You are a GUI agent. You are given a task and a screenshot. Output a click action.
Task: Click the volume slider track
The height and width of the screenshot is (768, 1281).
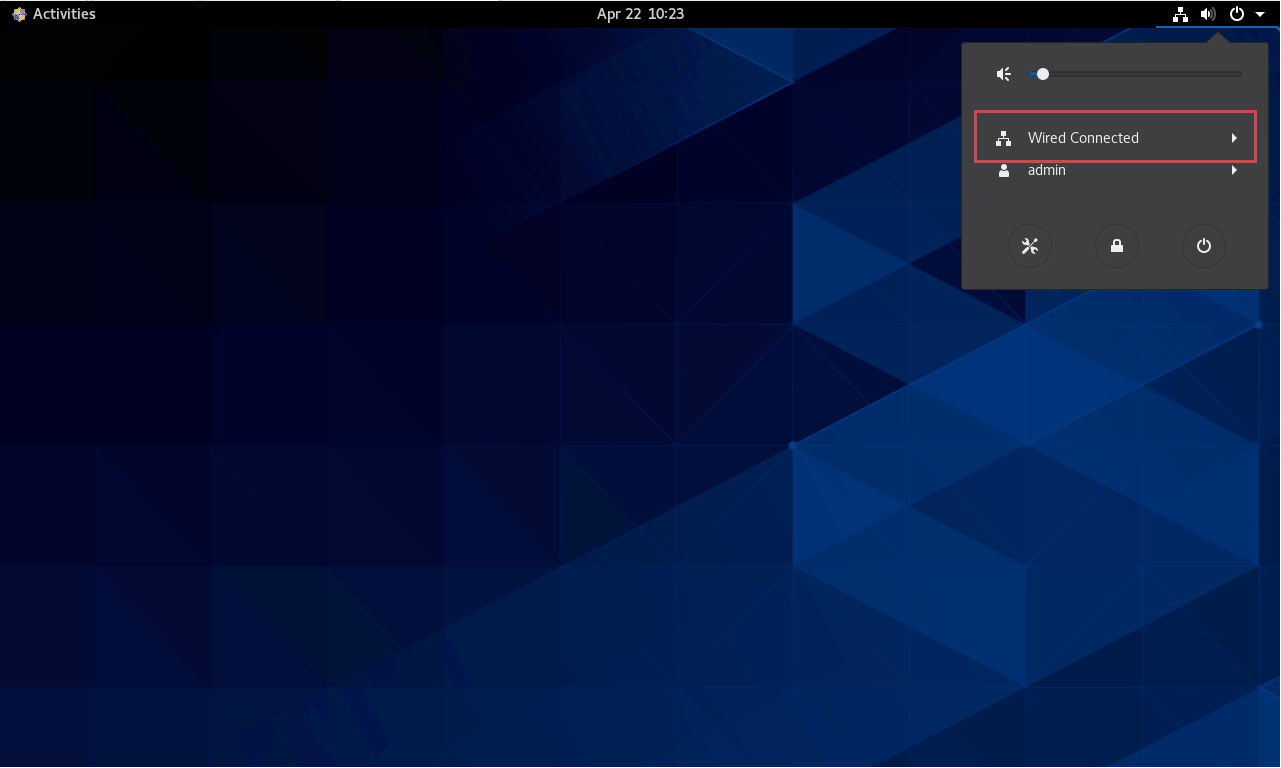1135,74
